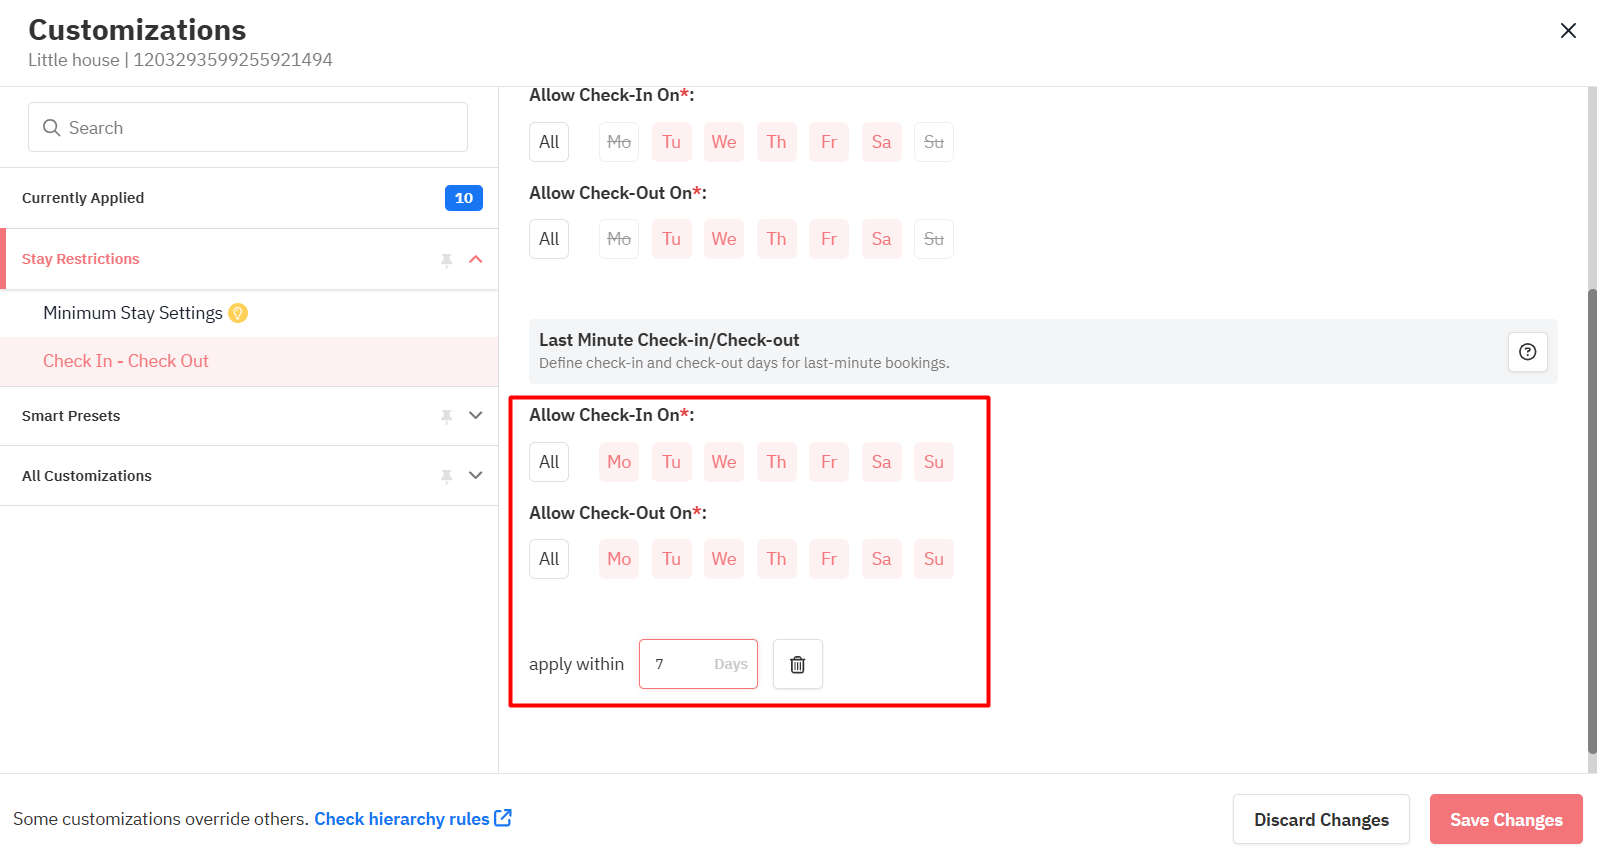Pin the All Customizations section

[446, 476]
